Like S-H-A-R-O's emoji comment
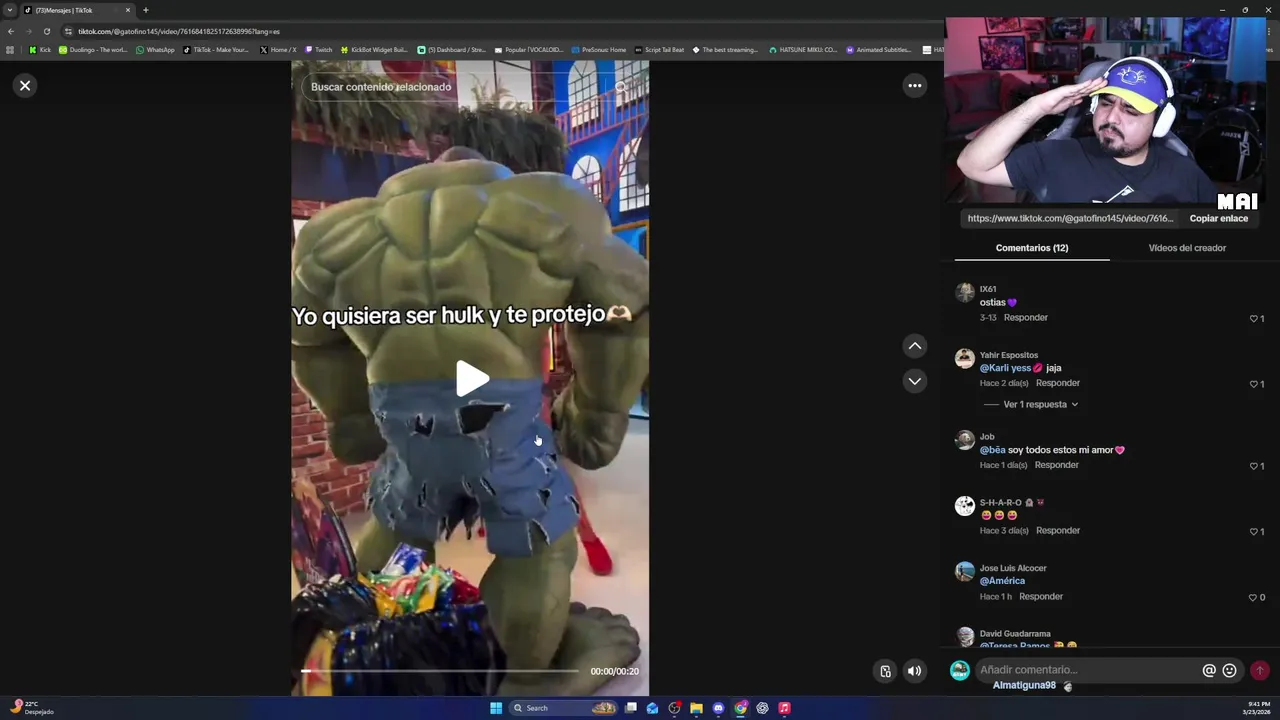This screenshot has width=1280, height=720. tap(1254, 532)
